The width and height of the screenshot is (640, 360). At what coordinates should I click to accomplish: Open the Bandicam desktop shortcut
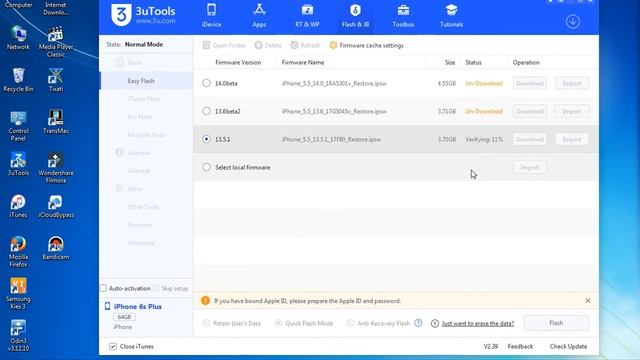pos(56,248)
